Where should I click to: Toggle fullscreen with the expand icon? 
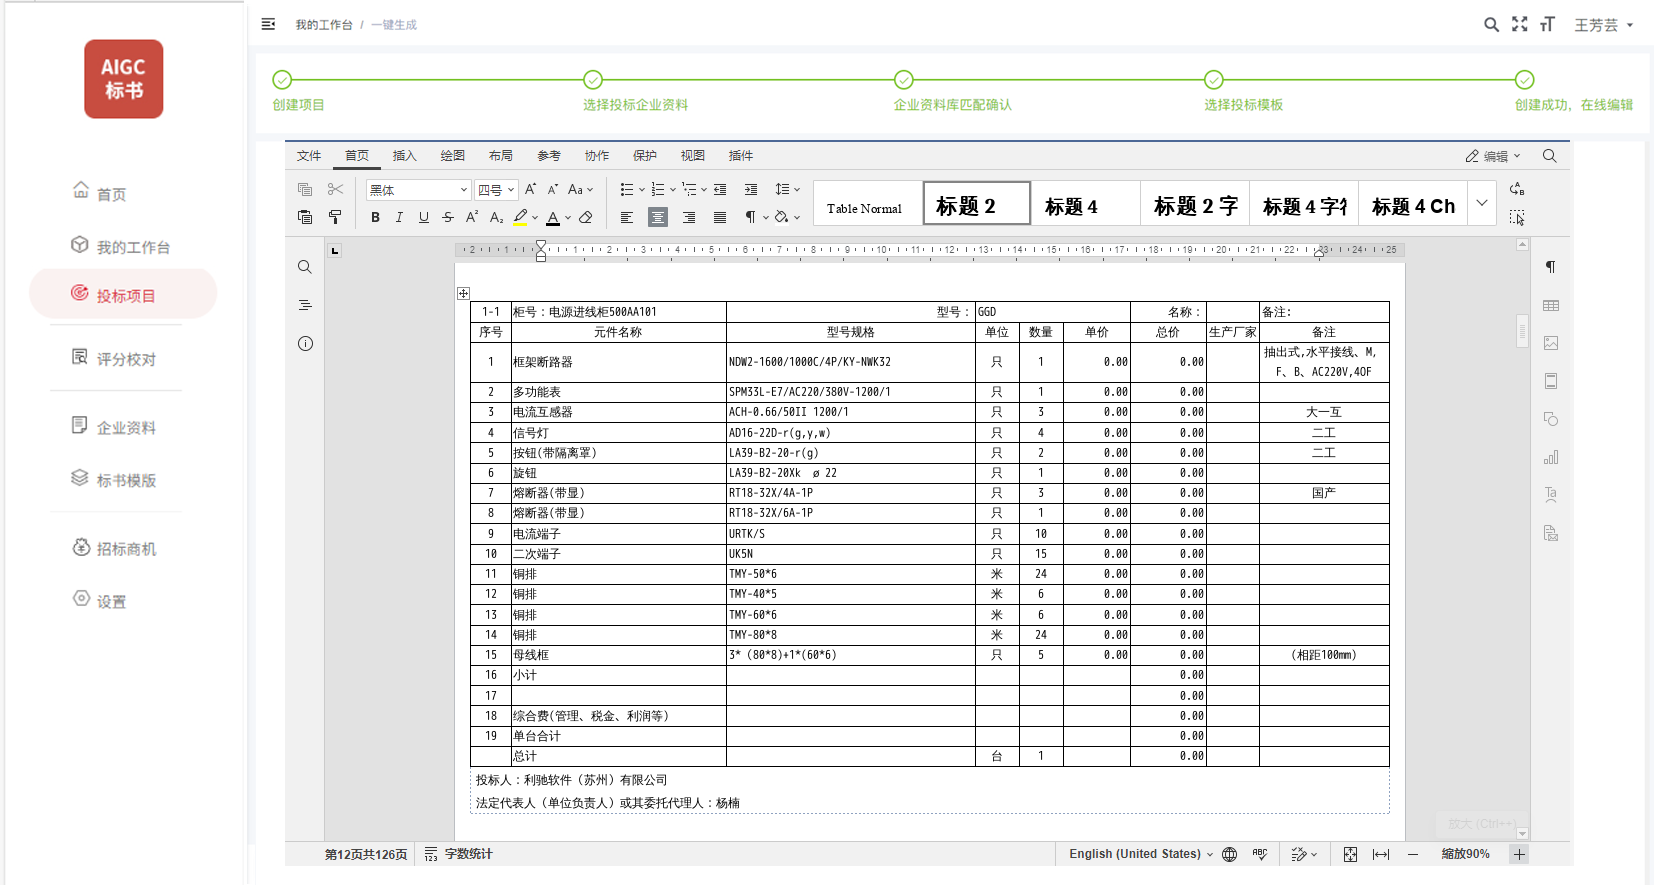pos(1520,24)
